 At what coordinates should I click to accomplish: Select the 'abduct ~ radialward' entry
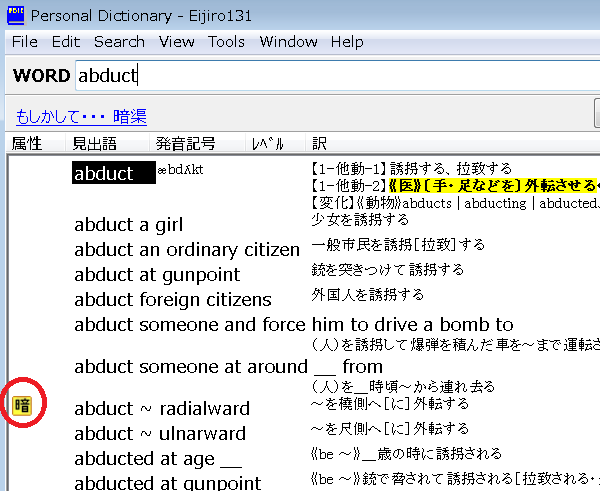click(162, 409)
